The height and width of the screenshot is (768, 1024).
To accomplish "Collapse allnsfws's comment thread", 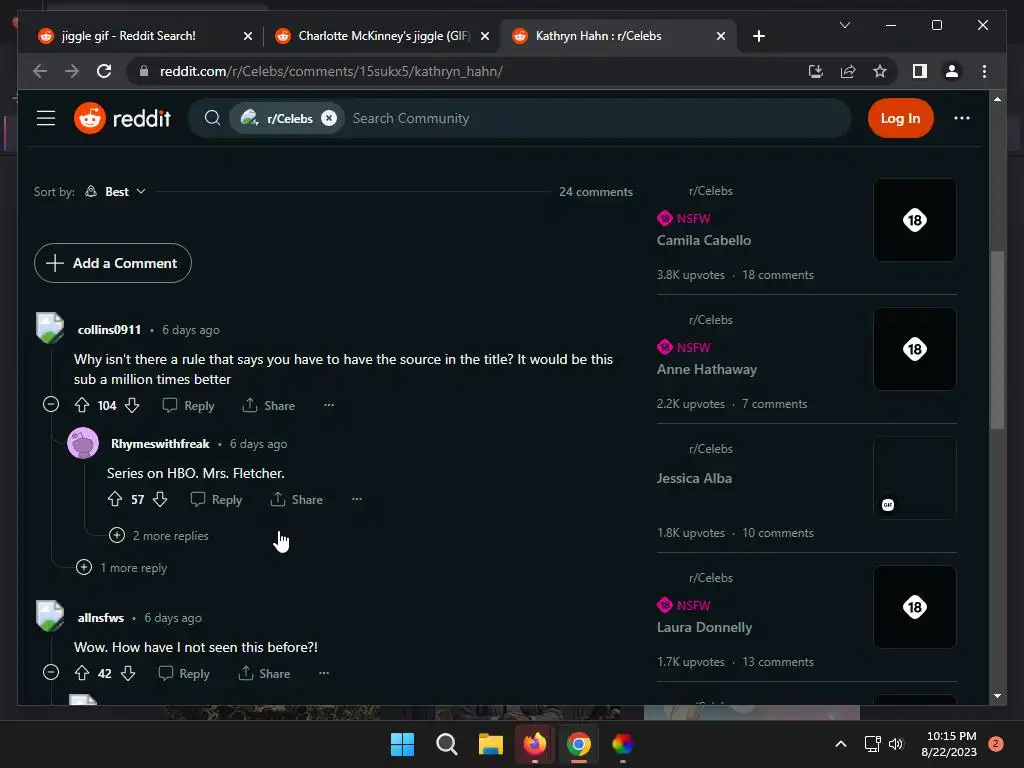I will [51, 673].
